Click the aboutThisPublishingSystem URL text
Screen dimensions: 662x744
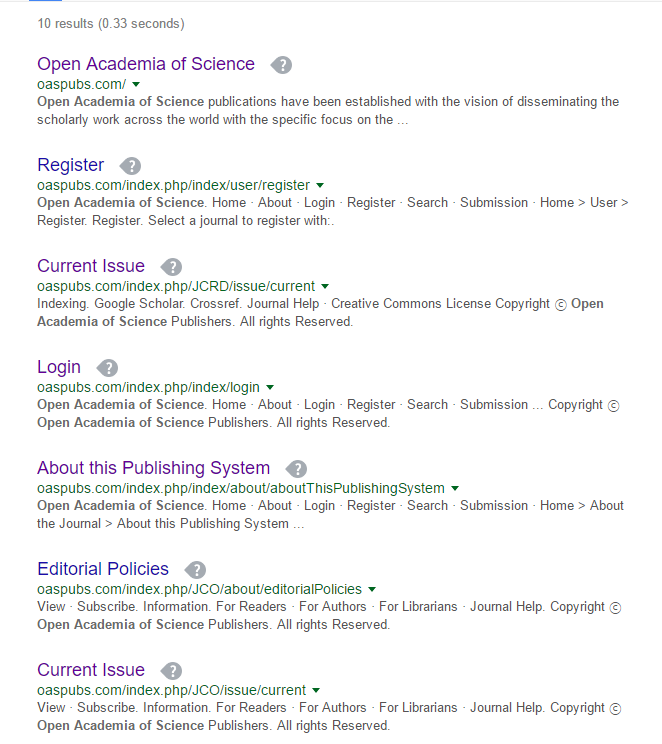pyautogui.click(x=241, y=489)
